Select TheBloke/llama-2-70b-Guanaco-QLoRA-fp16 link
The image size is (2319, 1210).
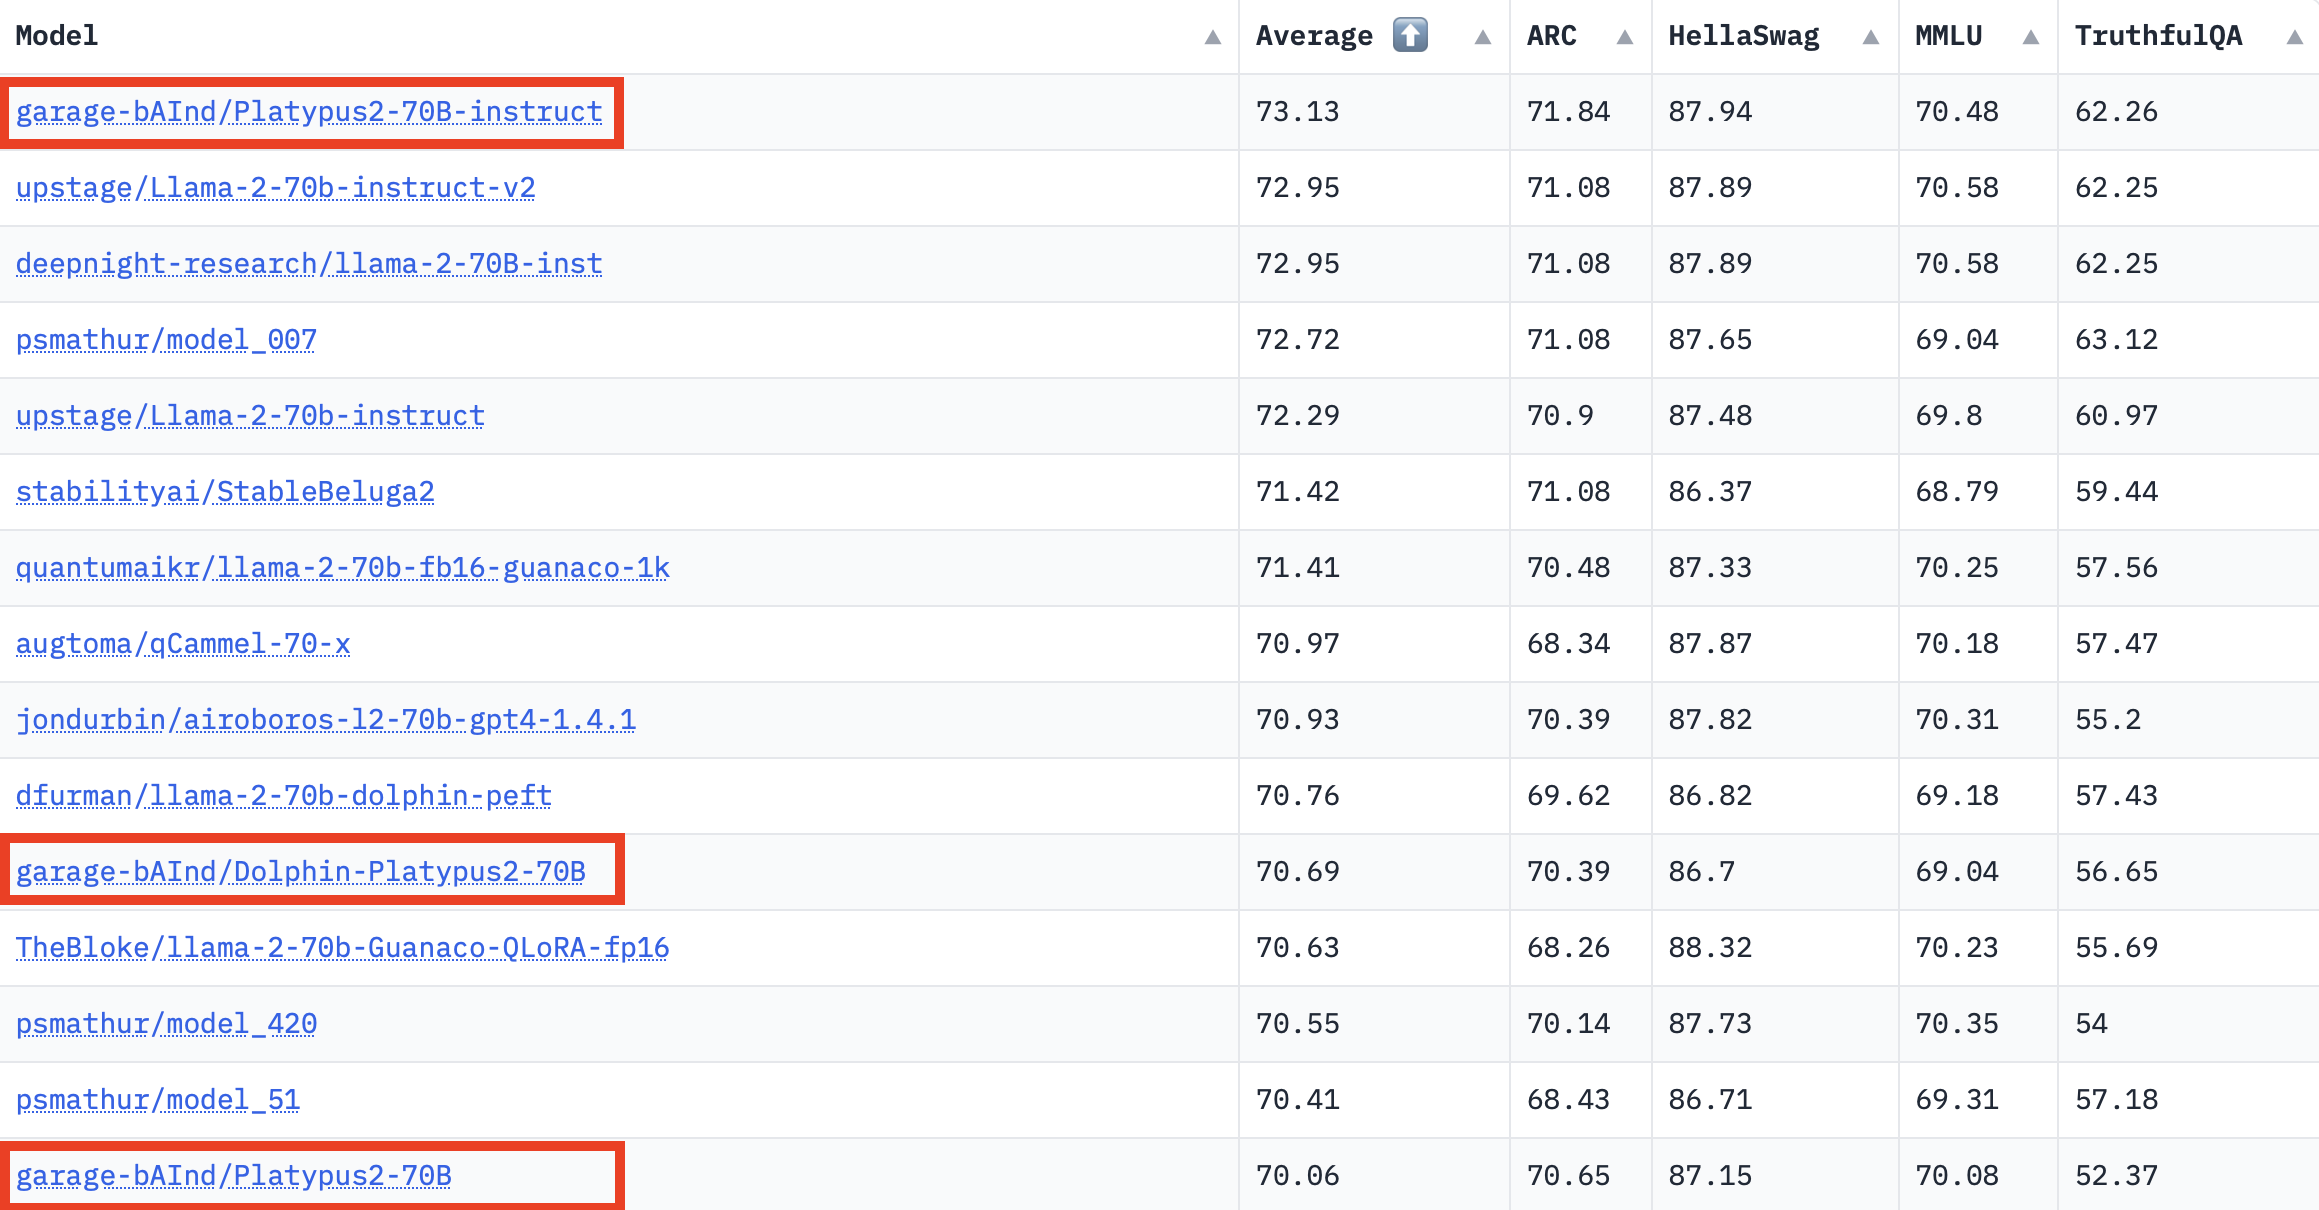click(343, 948)
